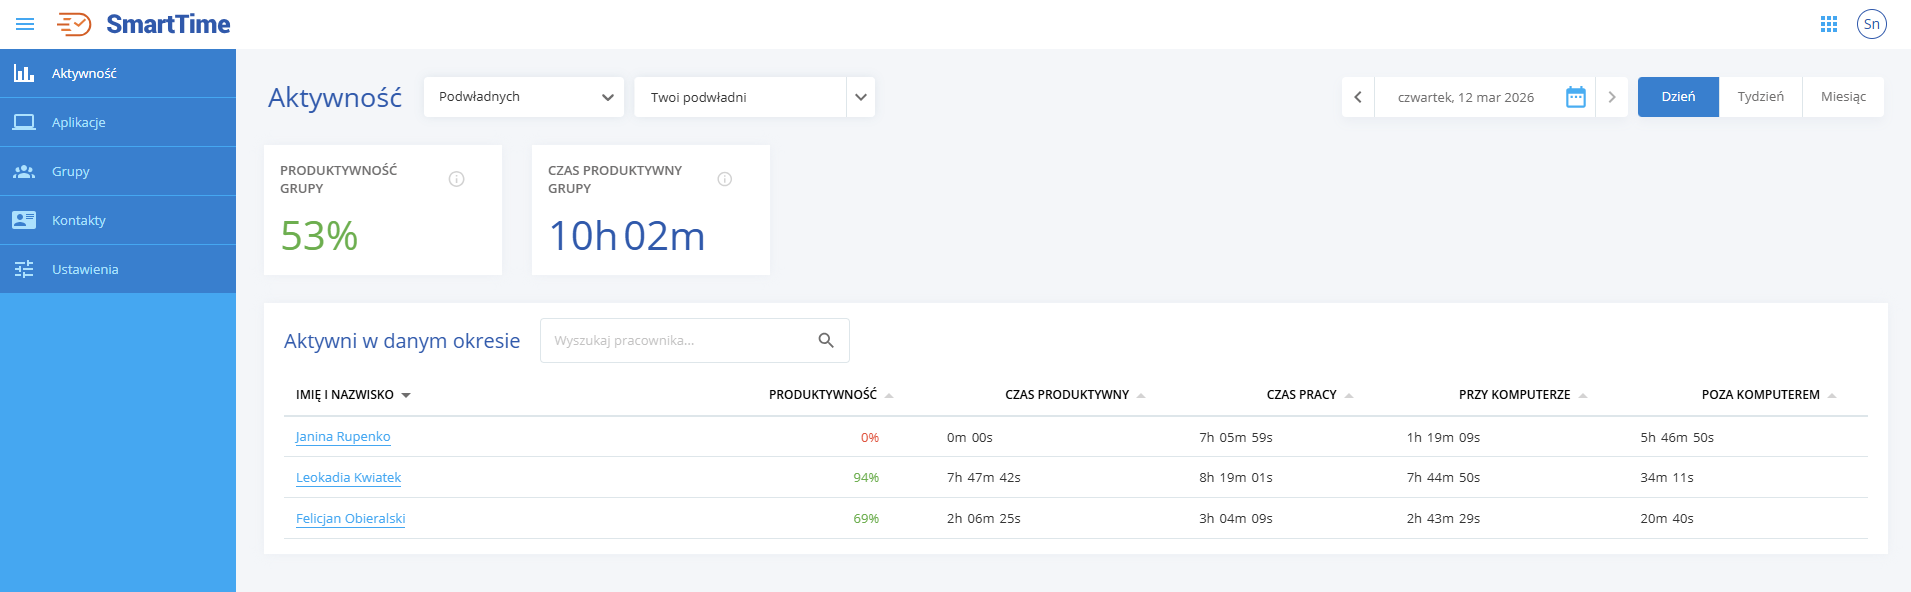This screenshot has width=1911, height=592.
Task: Click work time 7h 05m 59s
Action: [x=1236, y=438]
